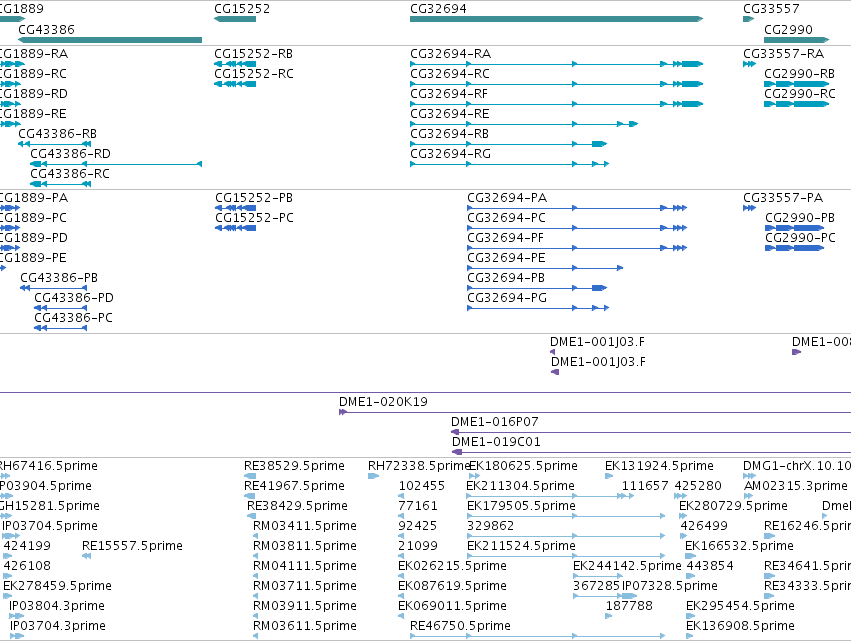Screen dimensions: 851x641
Task: Click the RE15557.5prime EST label
Action: coord(132,546)
